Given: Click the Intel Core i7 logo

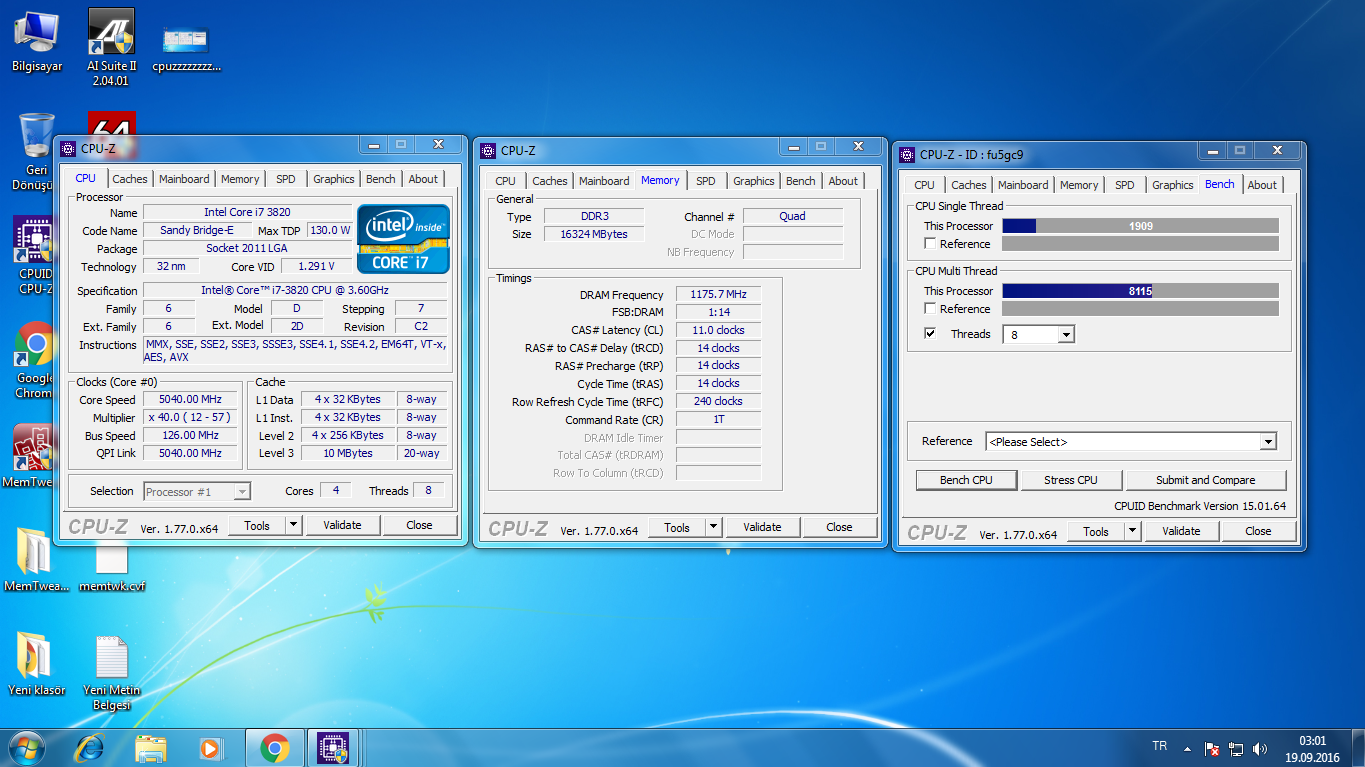Looking at the screenshot, I should click(x=403, y=239).
